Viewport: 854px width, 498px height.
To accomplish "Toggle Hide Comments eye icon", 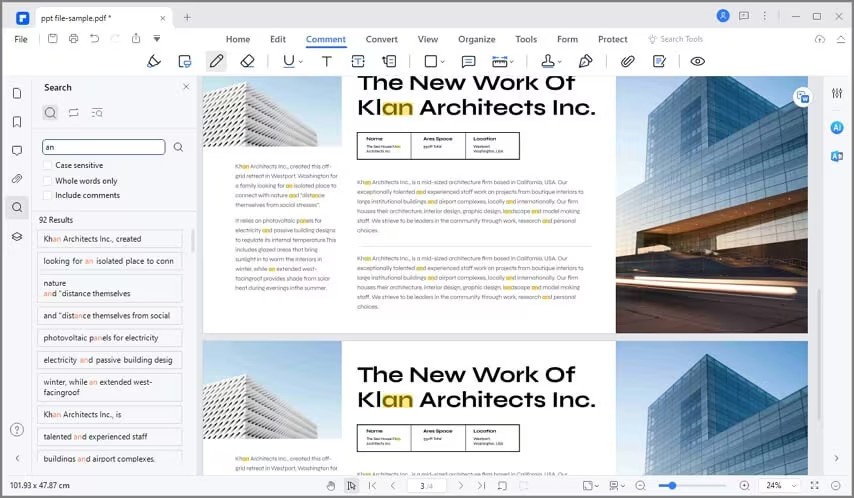I will tap(698, 62).
